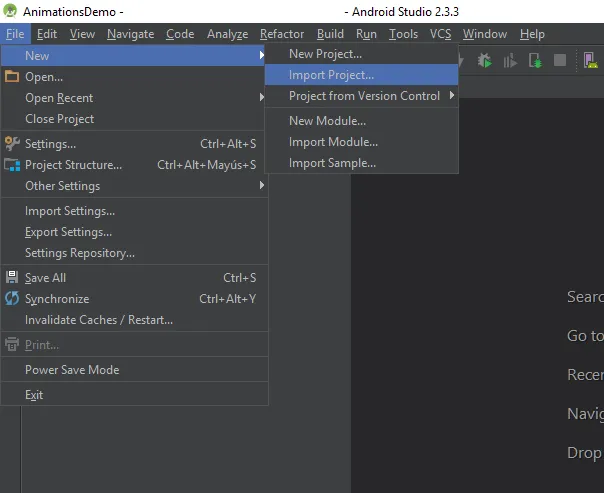The image size is (604, 493).
Task: Choose Close Project
Action: (x=134, y=119)
